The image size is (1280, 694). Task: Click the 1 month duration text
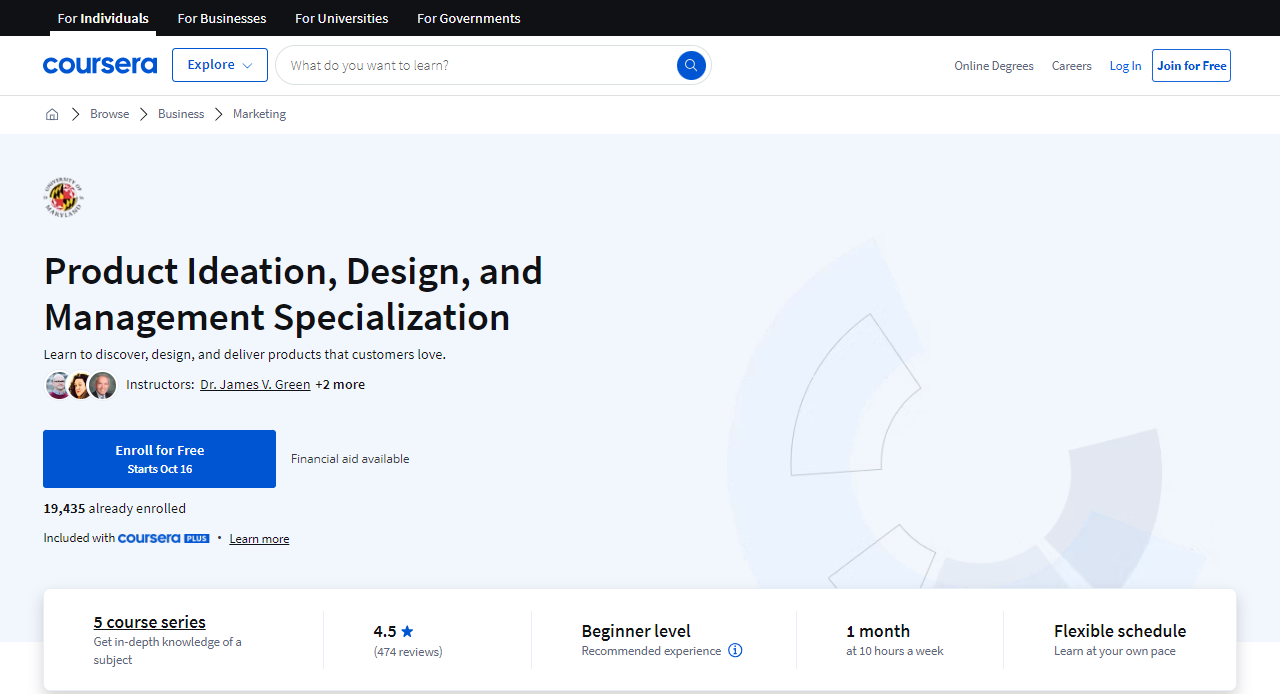[878, 631]
